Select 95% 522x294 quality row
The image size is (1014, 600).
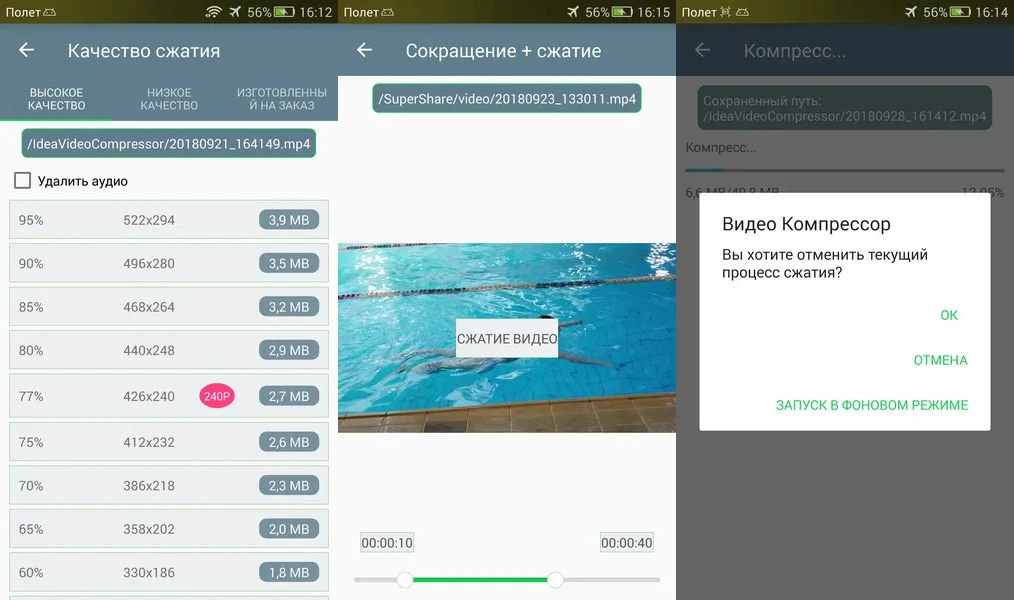169,220
